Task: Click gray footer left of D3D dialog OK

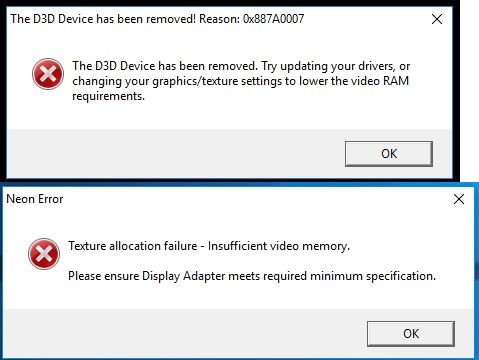Action: (173, 154)
